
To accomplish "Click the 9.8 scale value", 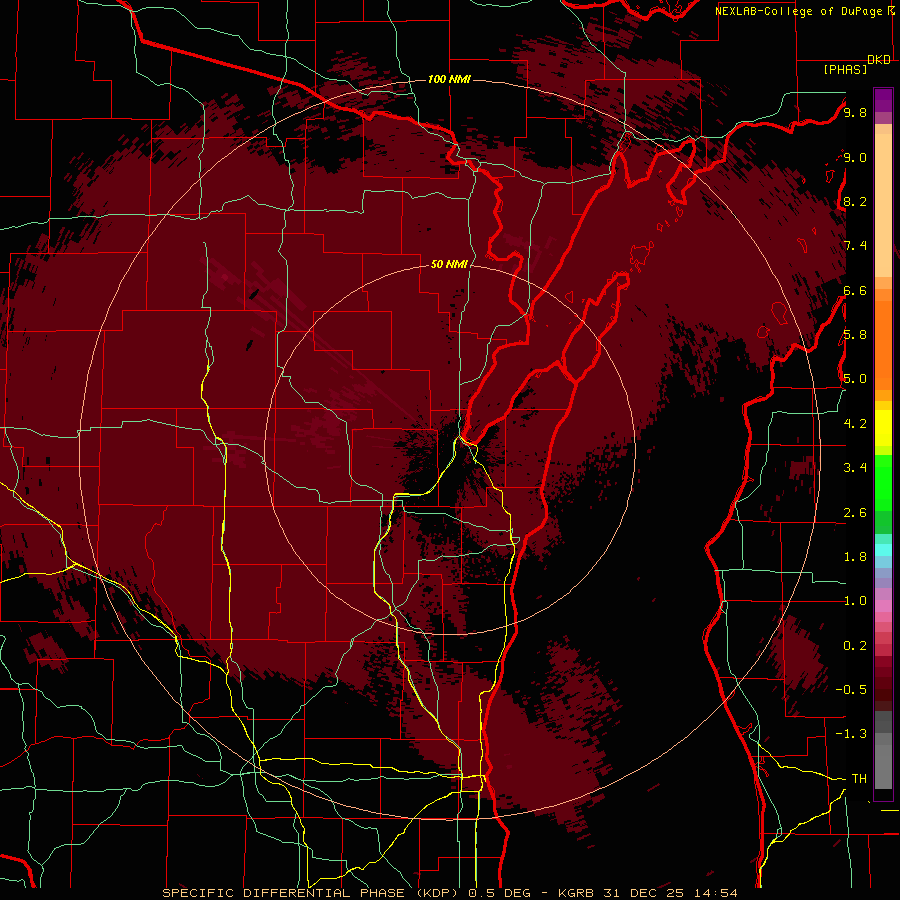I will (x=855, y=112).
